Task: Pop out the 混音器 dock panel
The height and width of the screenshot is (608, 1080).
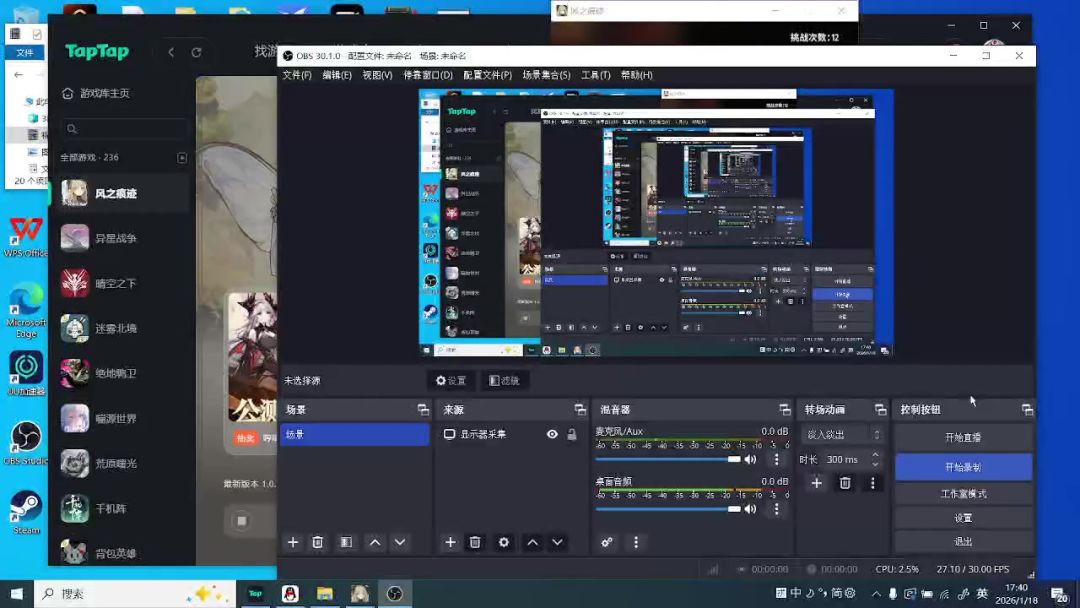Action: (785, 410)
